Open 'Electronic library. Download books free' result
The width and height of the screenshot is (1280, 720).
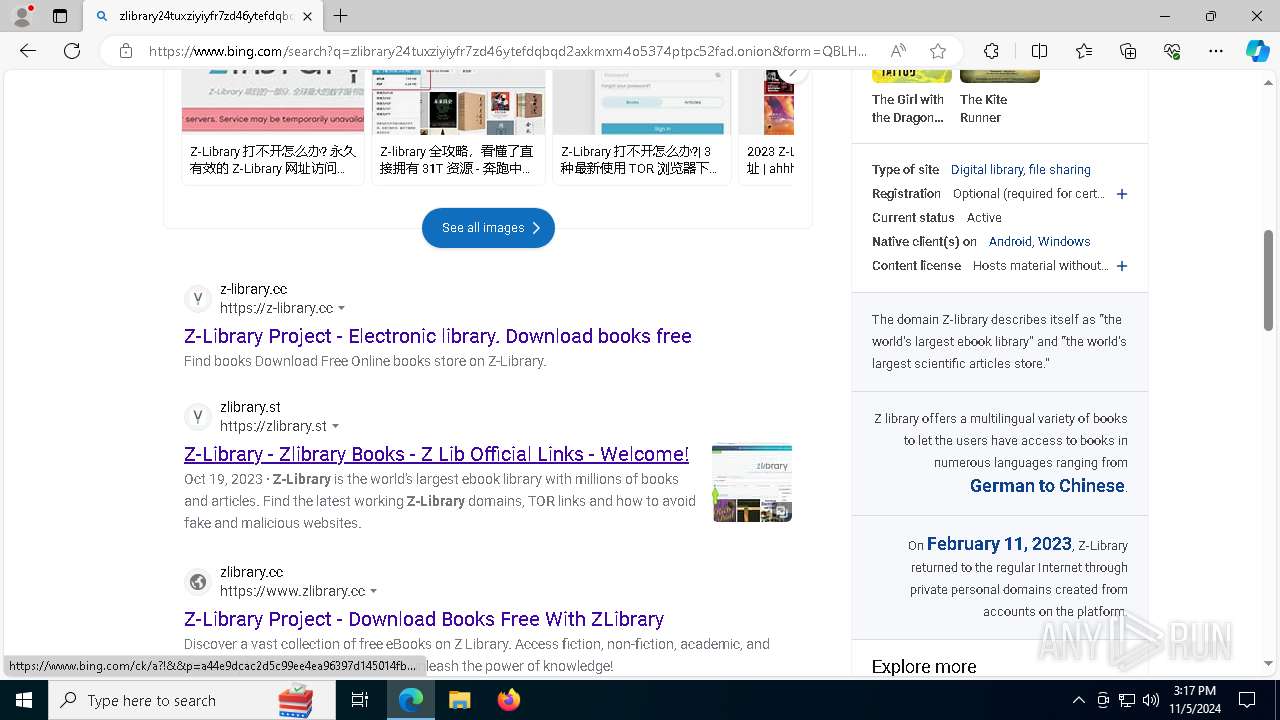click(x=438, y=336)
